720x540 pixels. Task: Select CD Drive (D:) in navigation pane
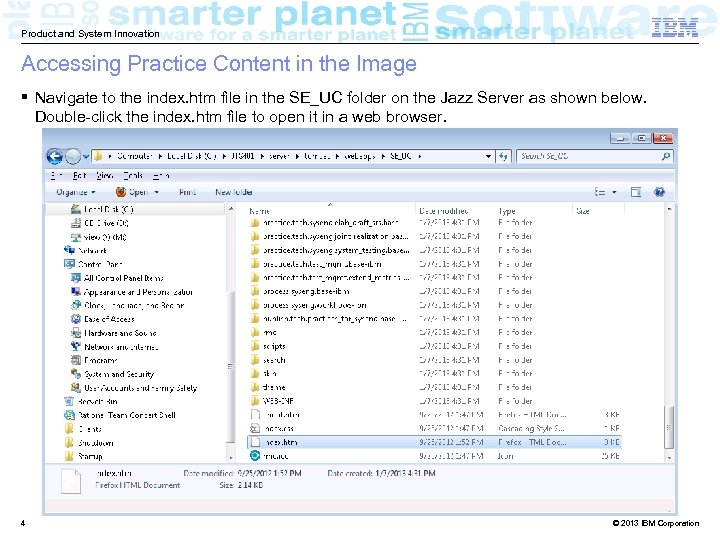coord(106,223)
